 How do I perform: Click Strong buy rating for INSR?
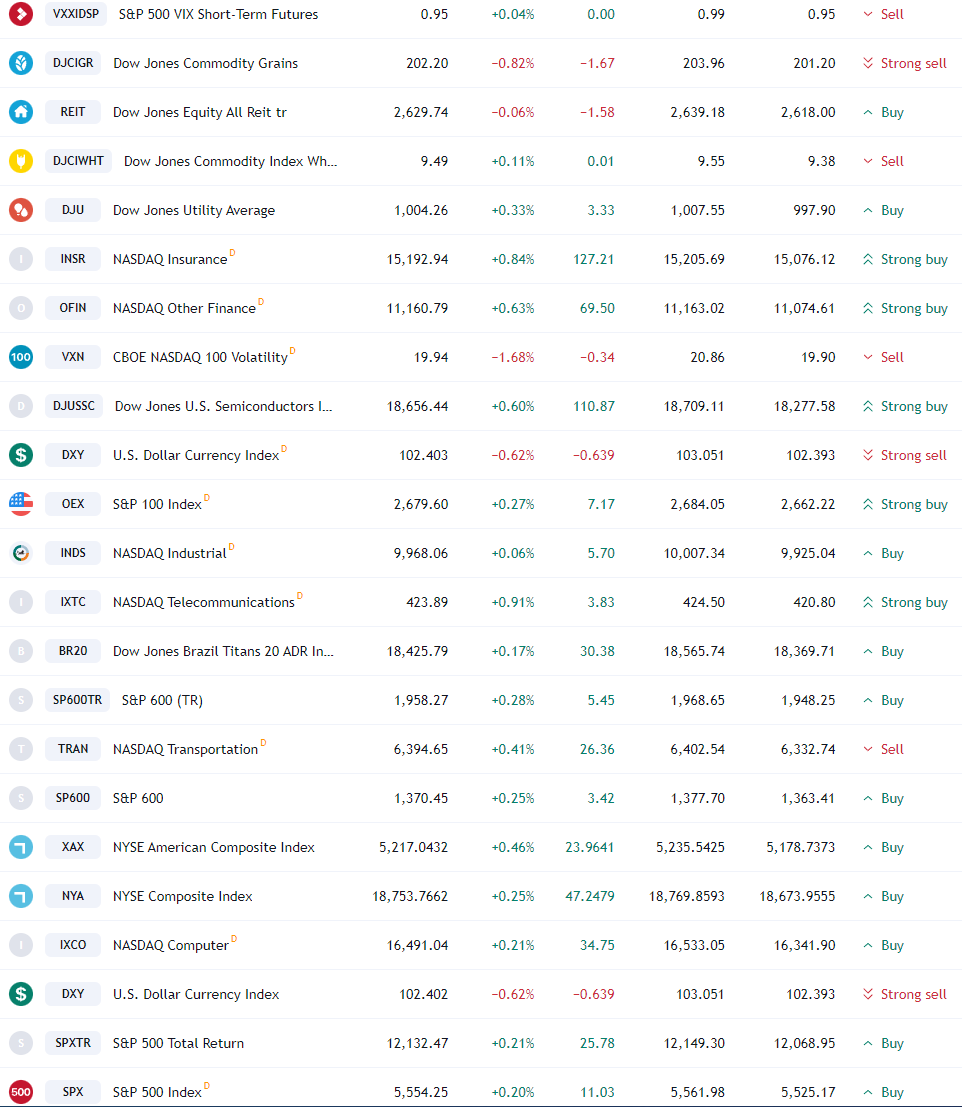[x=905, y=259]
